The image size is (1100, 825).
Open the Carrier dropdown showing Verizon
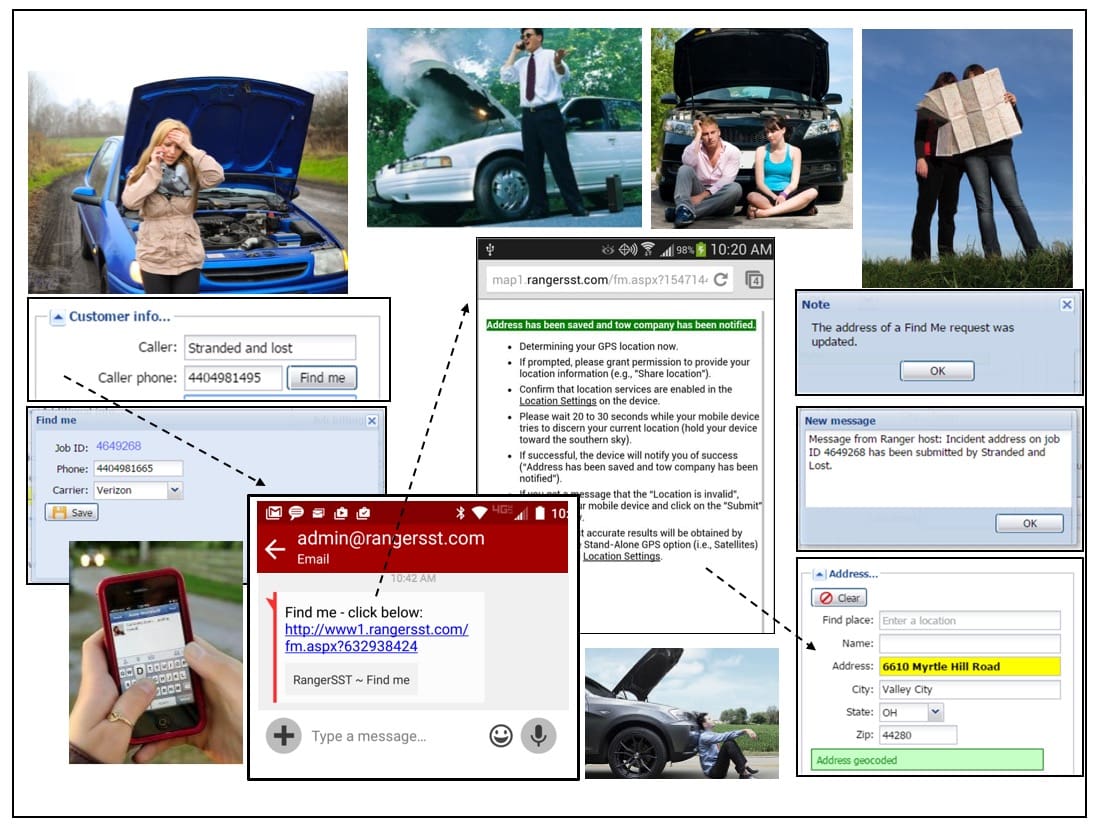click(x=175, y=490)
